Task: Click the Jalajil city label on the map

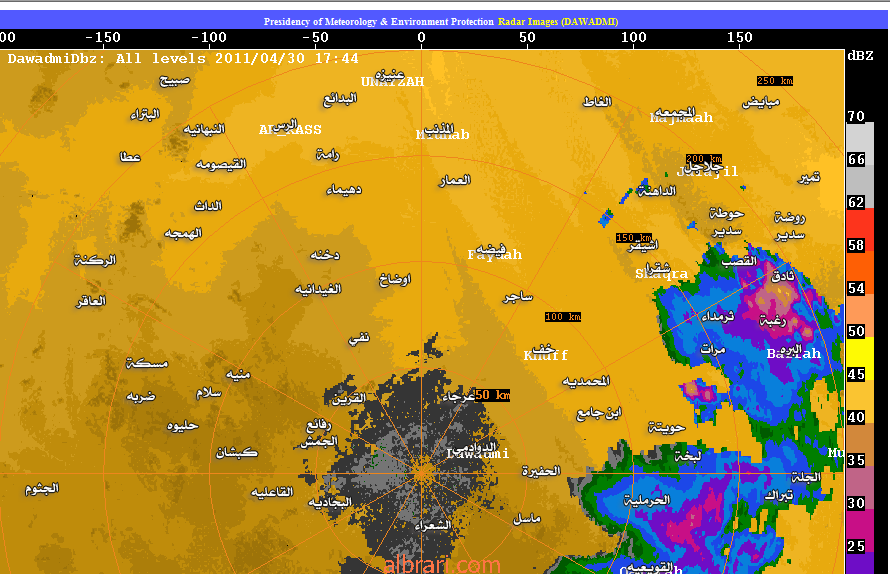Action: click(x=708, y=171)
